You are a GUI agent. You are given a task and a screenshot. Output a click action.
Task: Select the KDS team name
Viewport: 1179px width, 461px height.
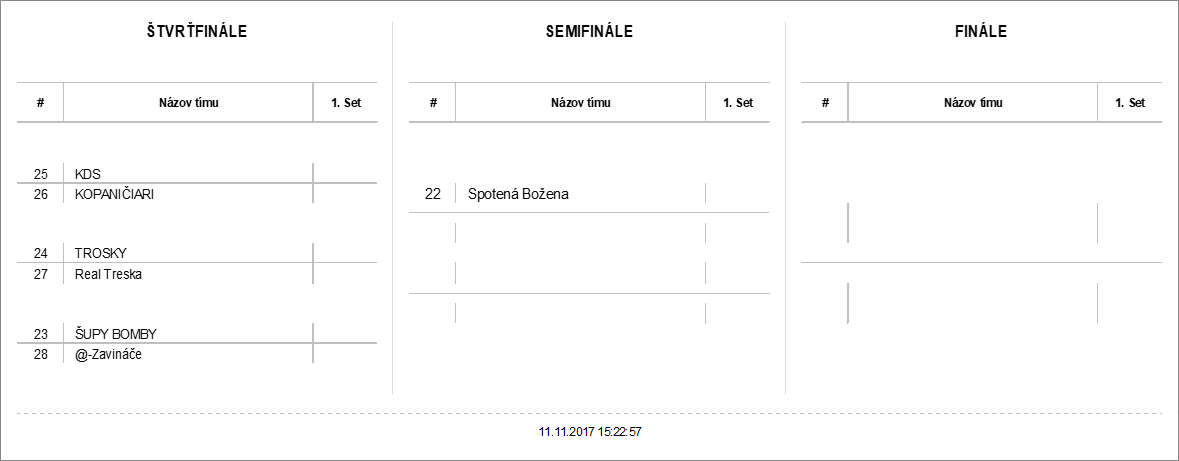pos(88,174)
